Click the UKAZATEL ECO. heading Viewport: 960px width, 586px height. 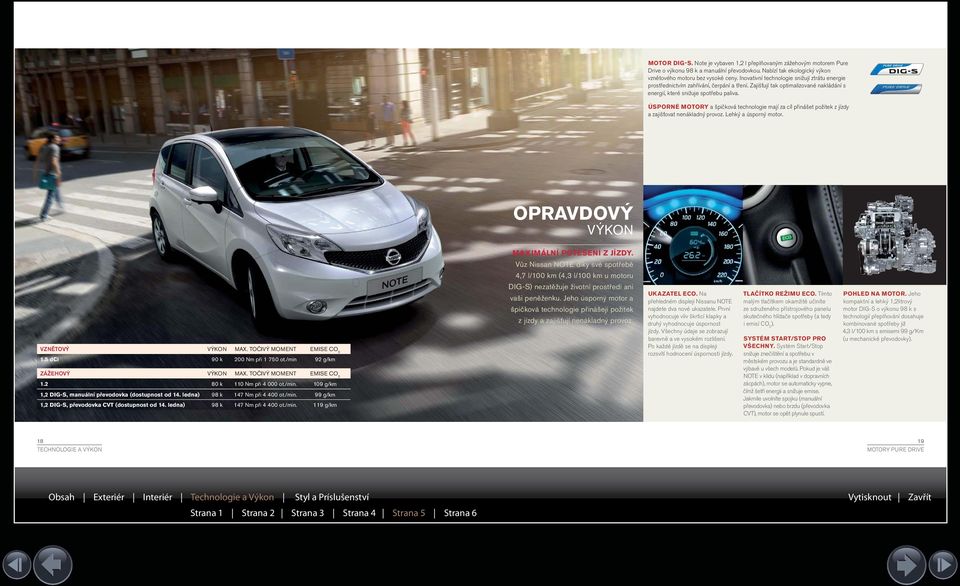pyautogui.click(x=672, y=294)
